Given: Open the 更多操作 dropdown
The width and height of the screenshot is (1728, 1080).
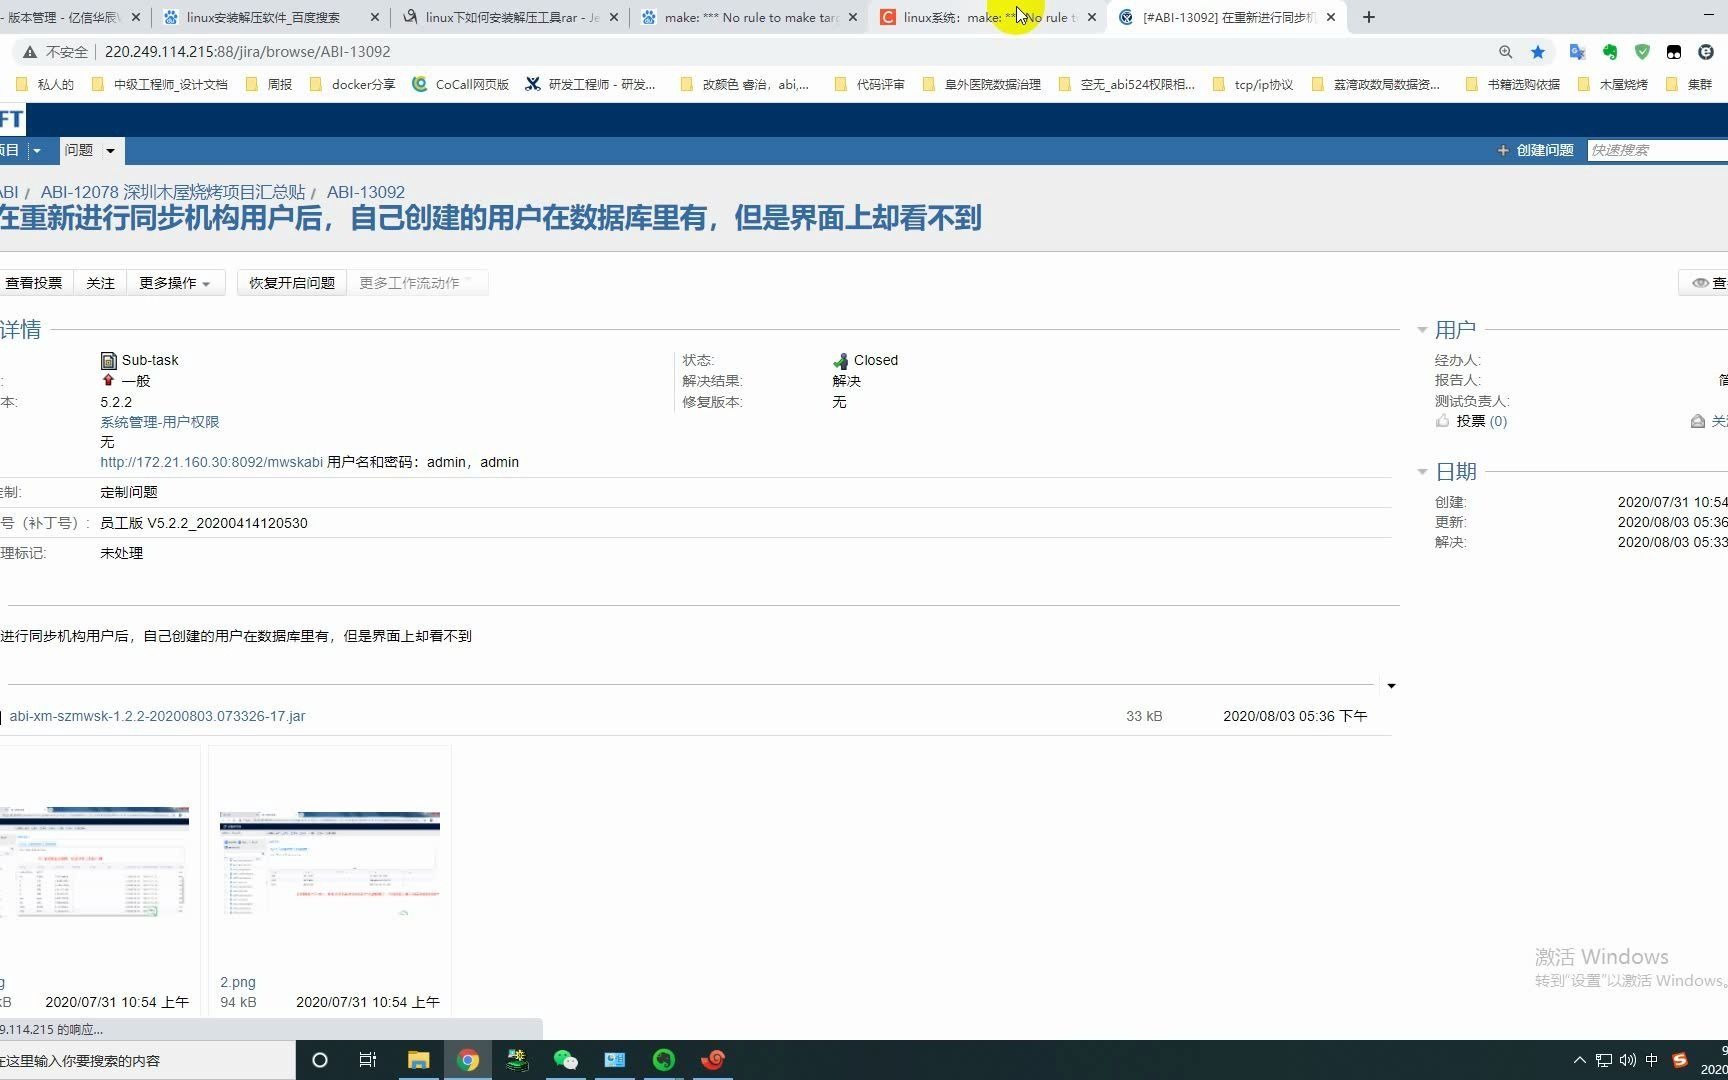Looking at the screenshot, I should pyautogui.click(x=174, y=283).
